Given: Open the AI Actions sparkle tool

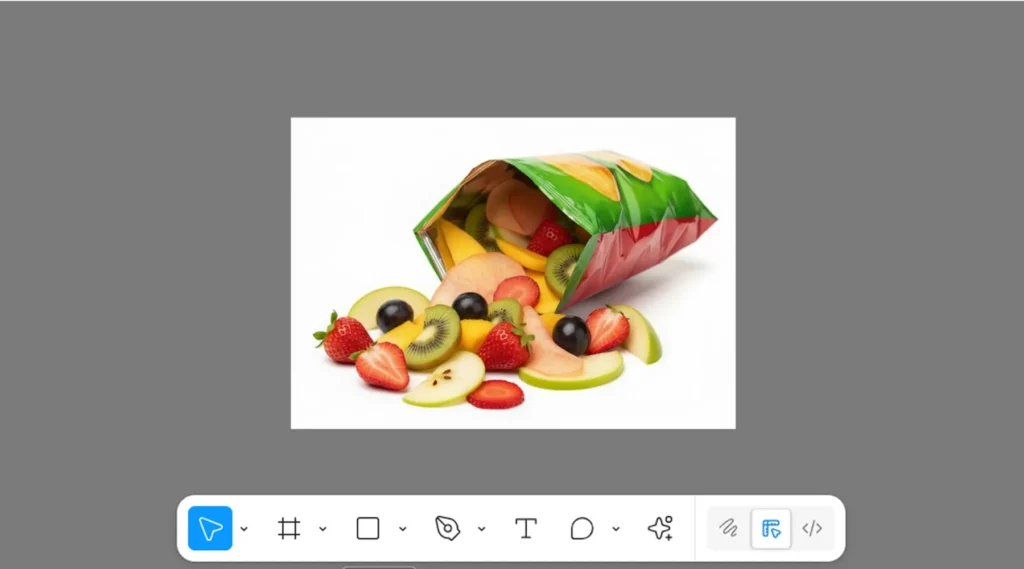Looking at the screenshot, I should [x=660, y=528].
